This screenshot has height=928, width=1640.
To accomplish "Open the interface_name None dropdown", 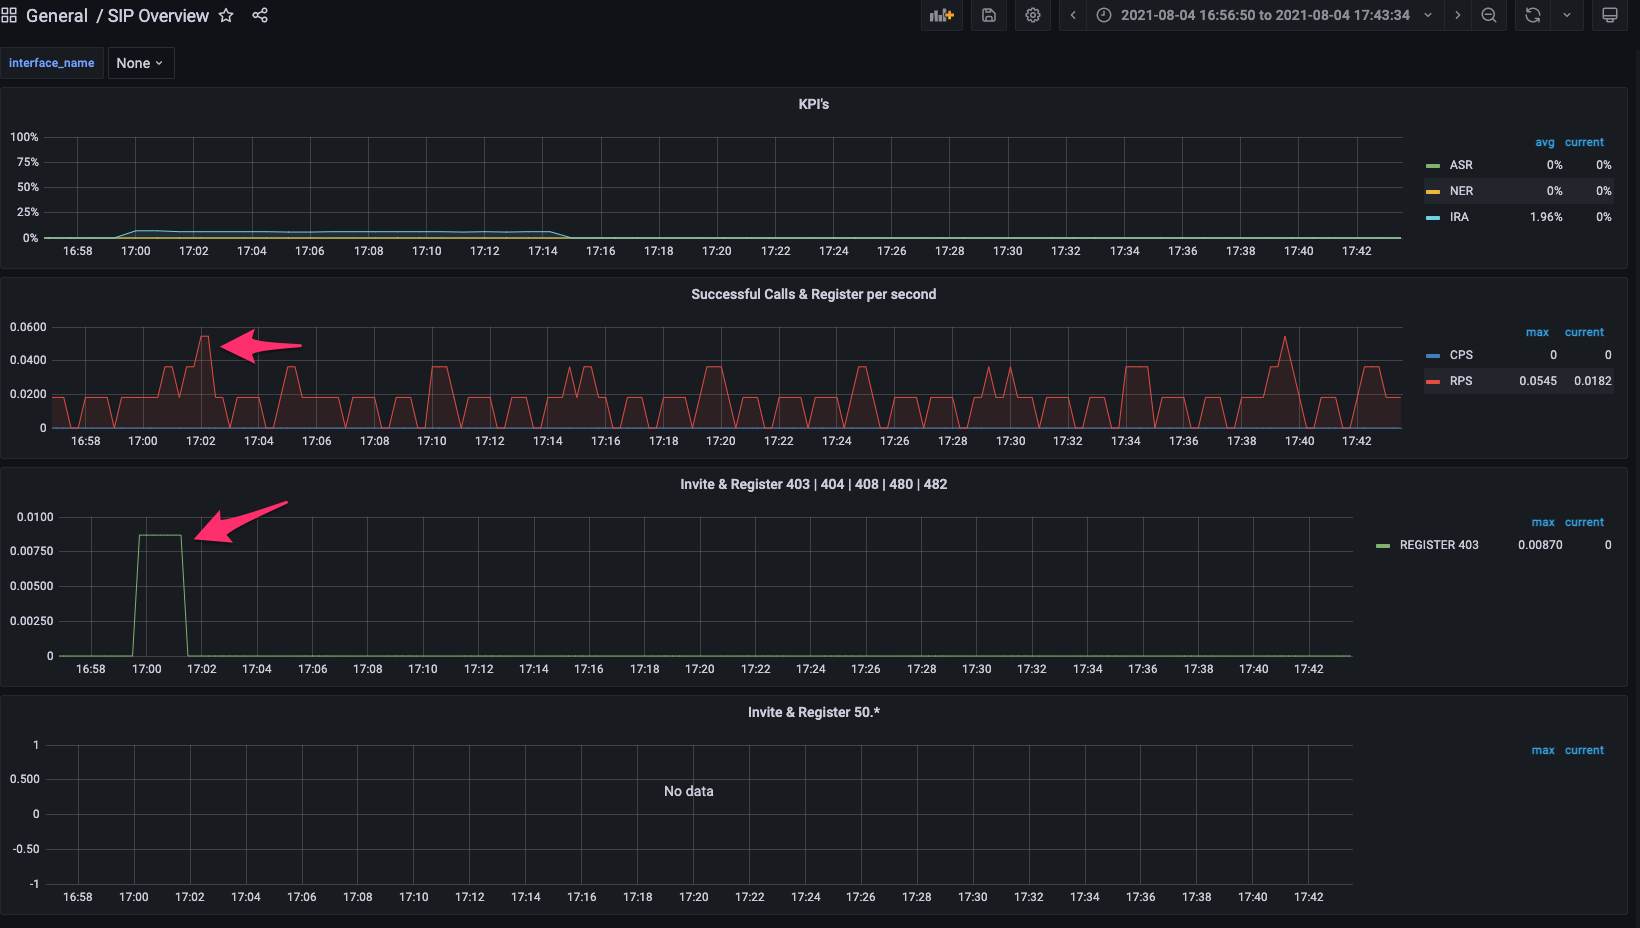I will point(140,63).
